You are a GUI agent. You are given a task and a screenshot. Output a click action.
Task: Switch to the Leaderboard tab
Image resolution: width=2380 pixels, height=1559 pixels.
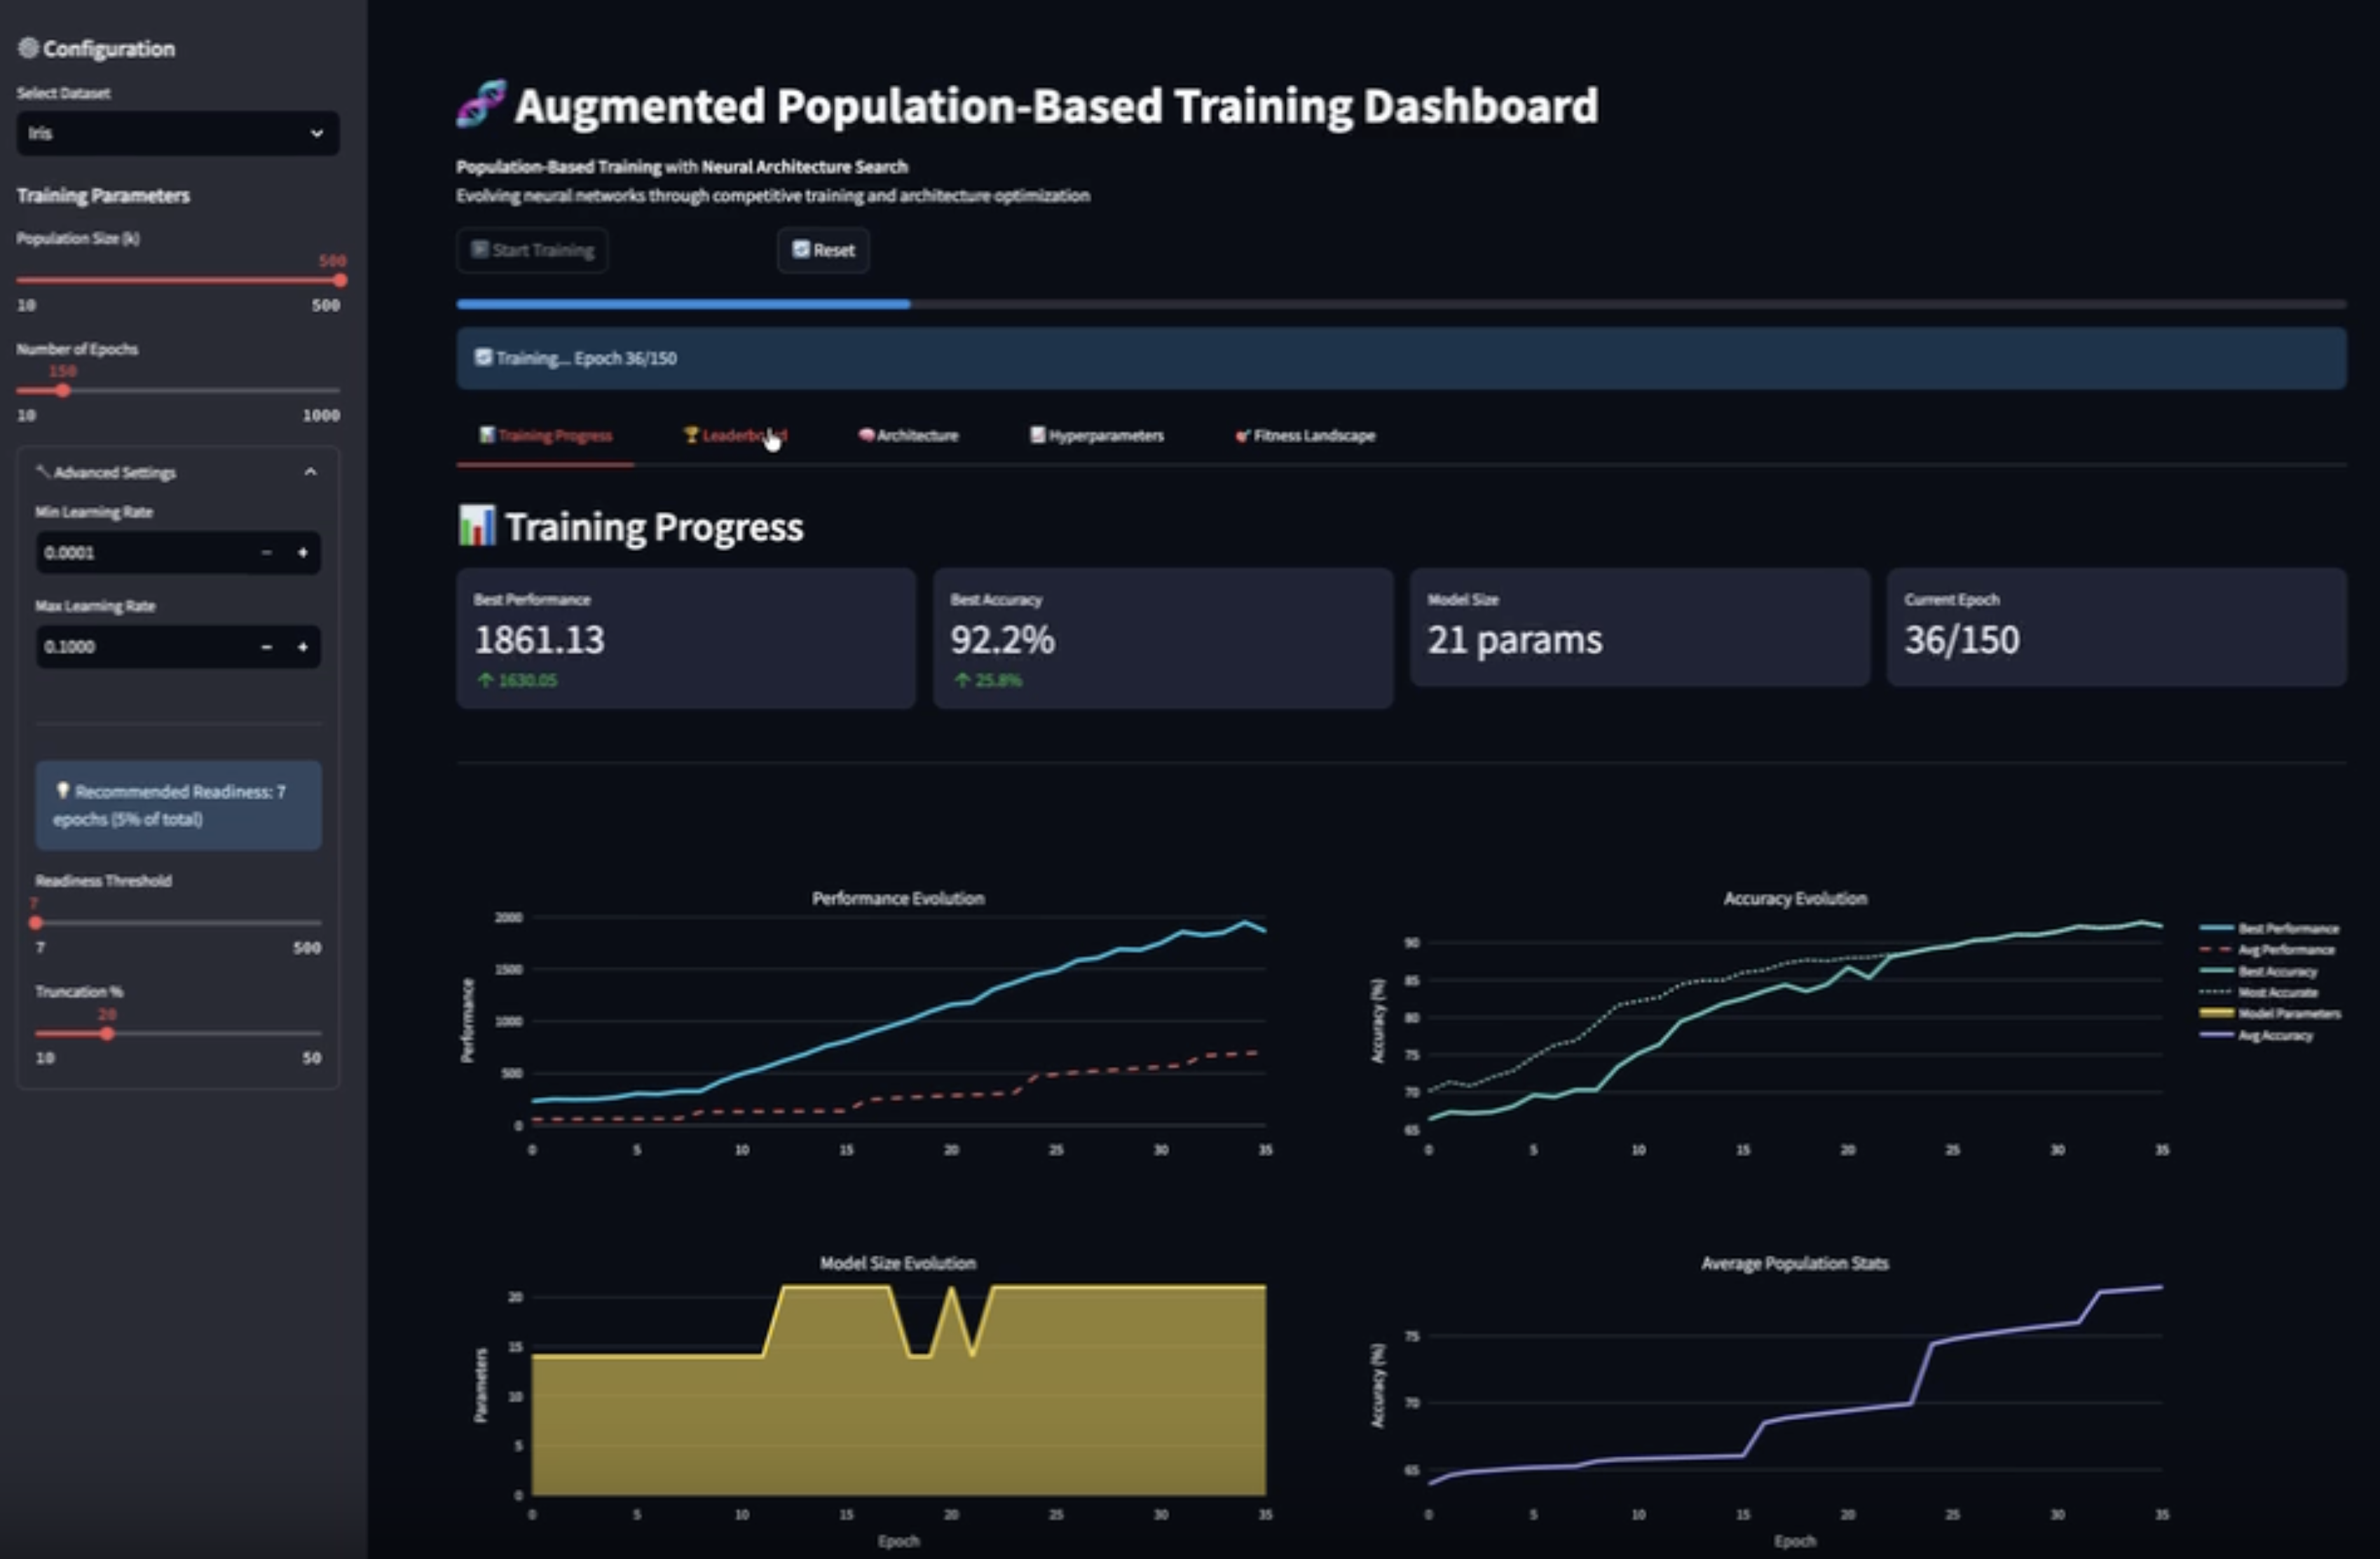pos(737,435)
